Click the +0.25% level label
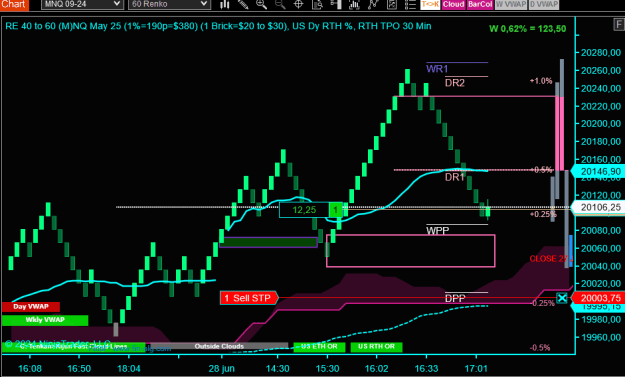The height and width of the screenshot is (377, 625). (x=543, y=214)
